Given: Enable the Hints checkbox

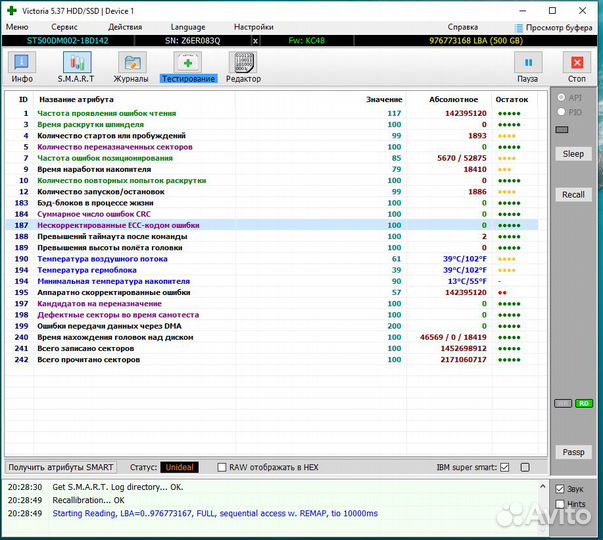Looking at the screenshot, I should coord(560,505).
